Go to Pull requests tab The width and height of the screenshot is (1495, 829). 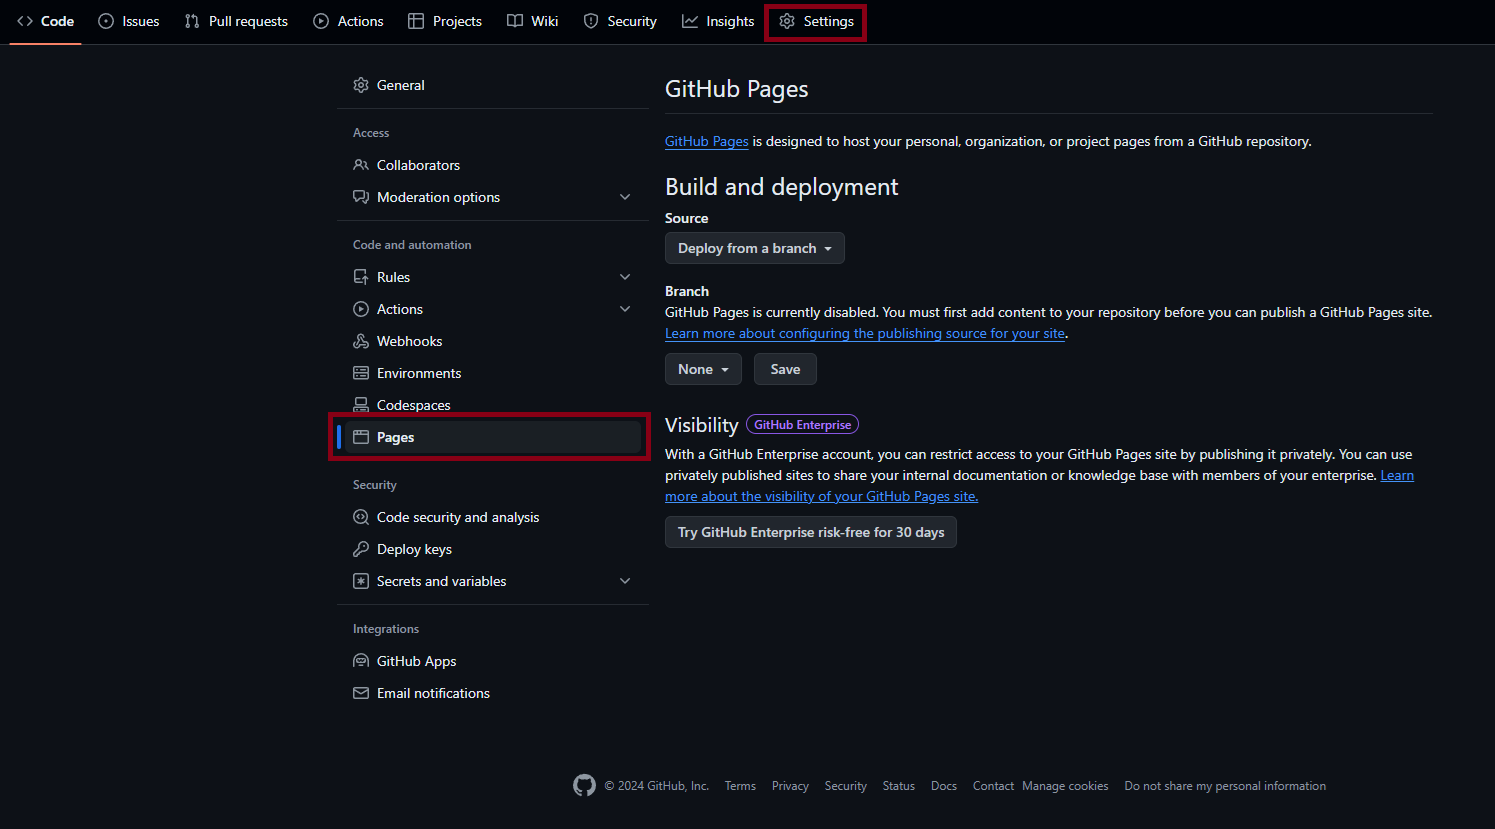point(236,21)
